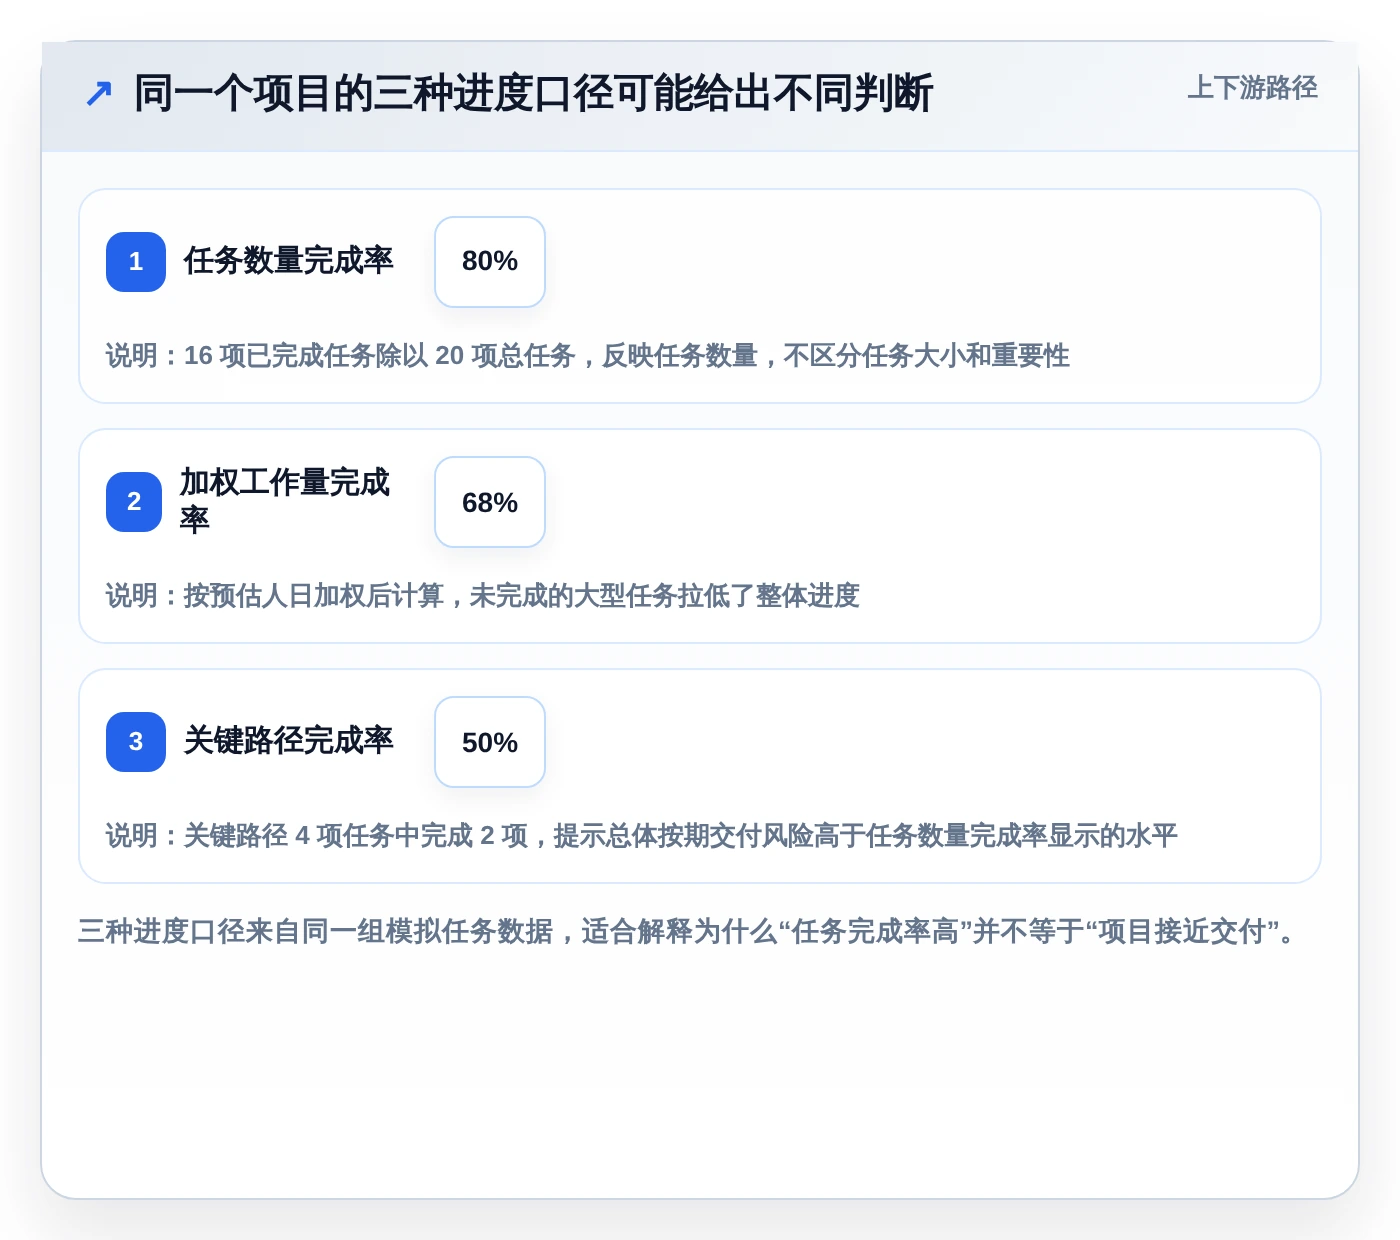Click the description starting 说明：16 项已完成任务
Image resolution: width=1400 pixels, height=1240 pixels.
coord(588,356)
